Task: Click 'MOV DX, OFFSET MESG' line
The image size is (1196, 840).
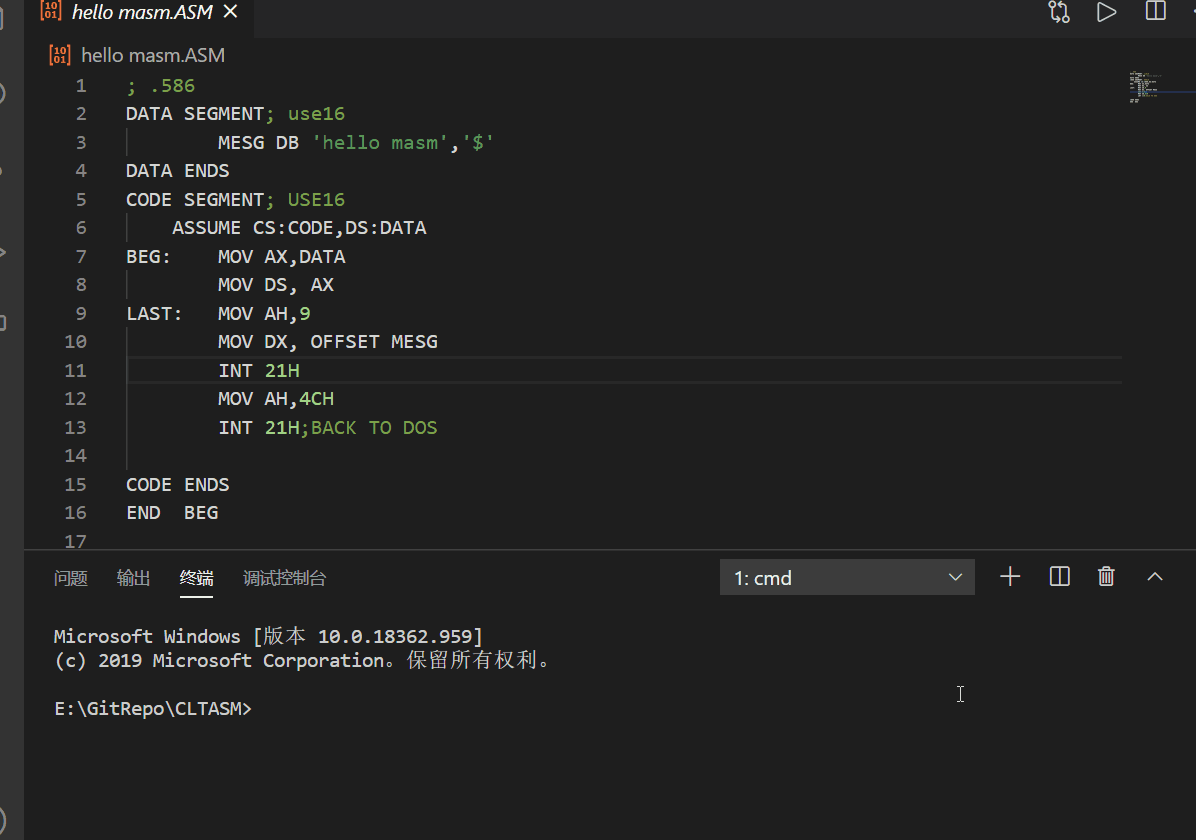Action: [328, 342]
